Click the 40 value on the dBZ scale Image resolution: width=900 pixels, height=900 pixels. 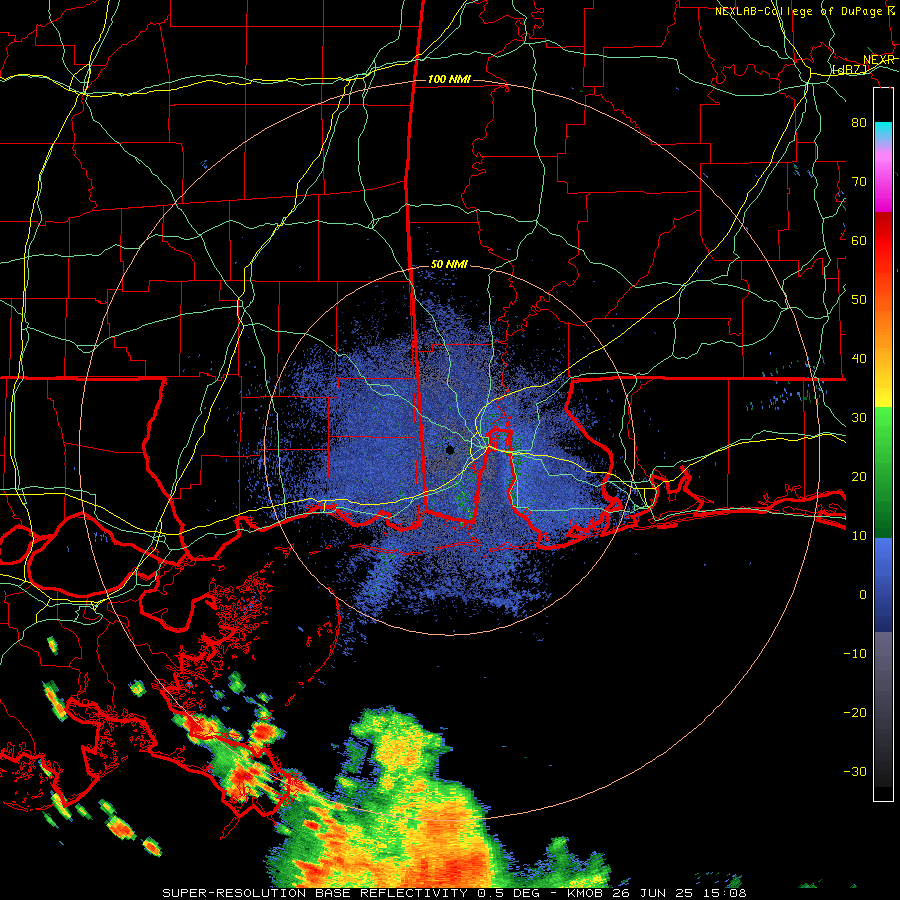859,359
